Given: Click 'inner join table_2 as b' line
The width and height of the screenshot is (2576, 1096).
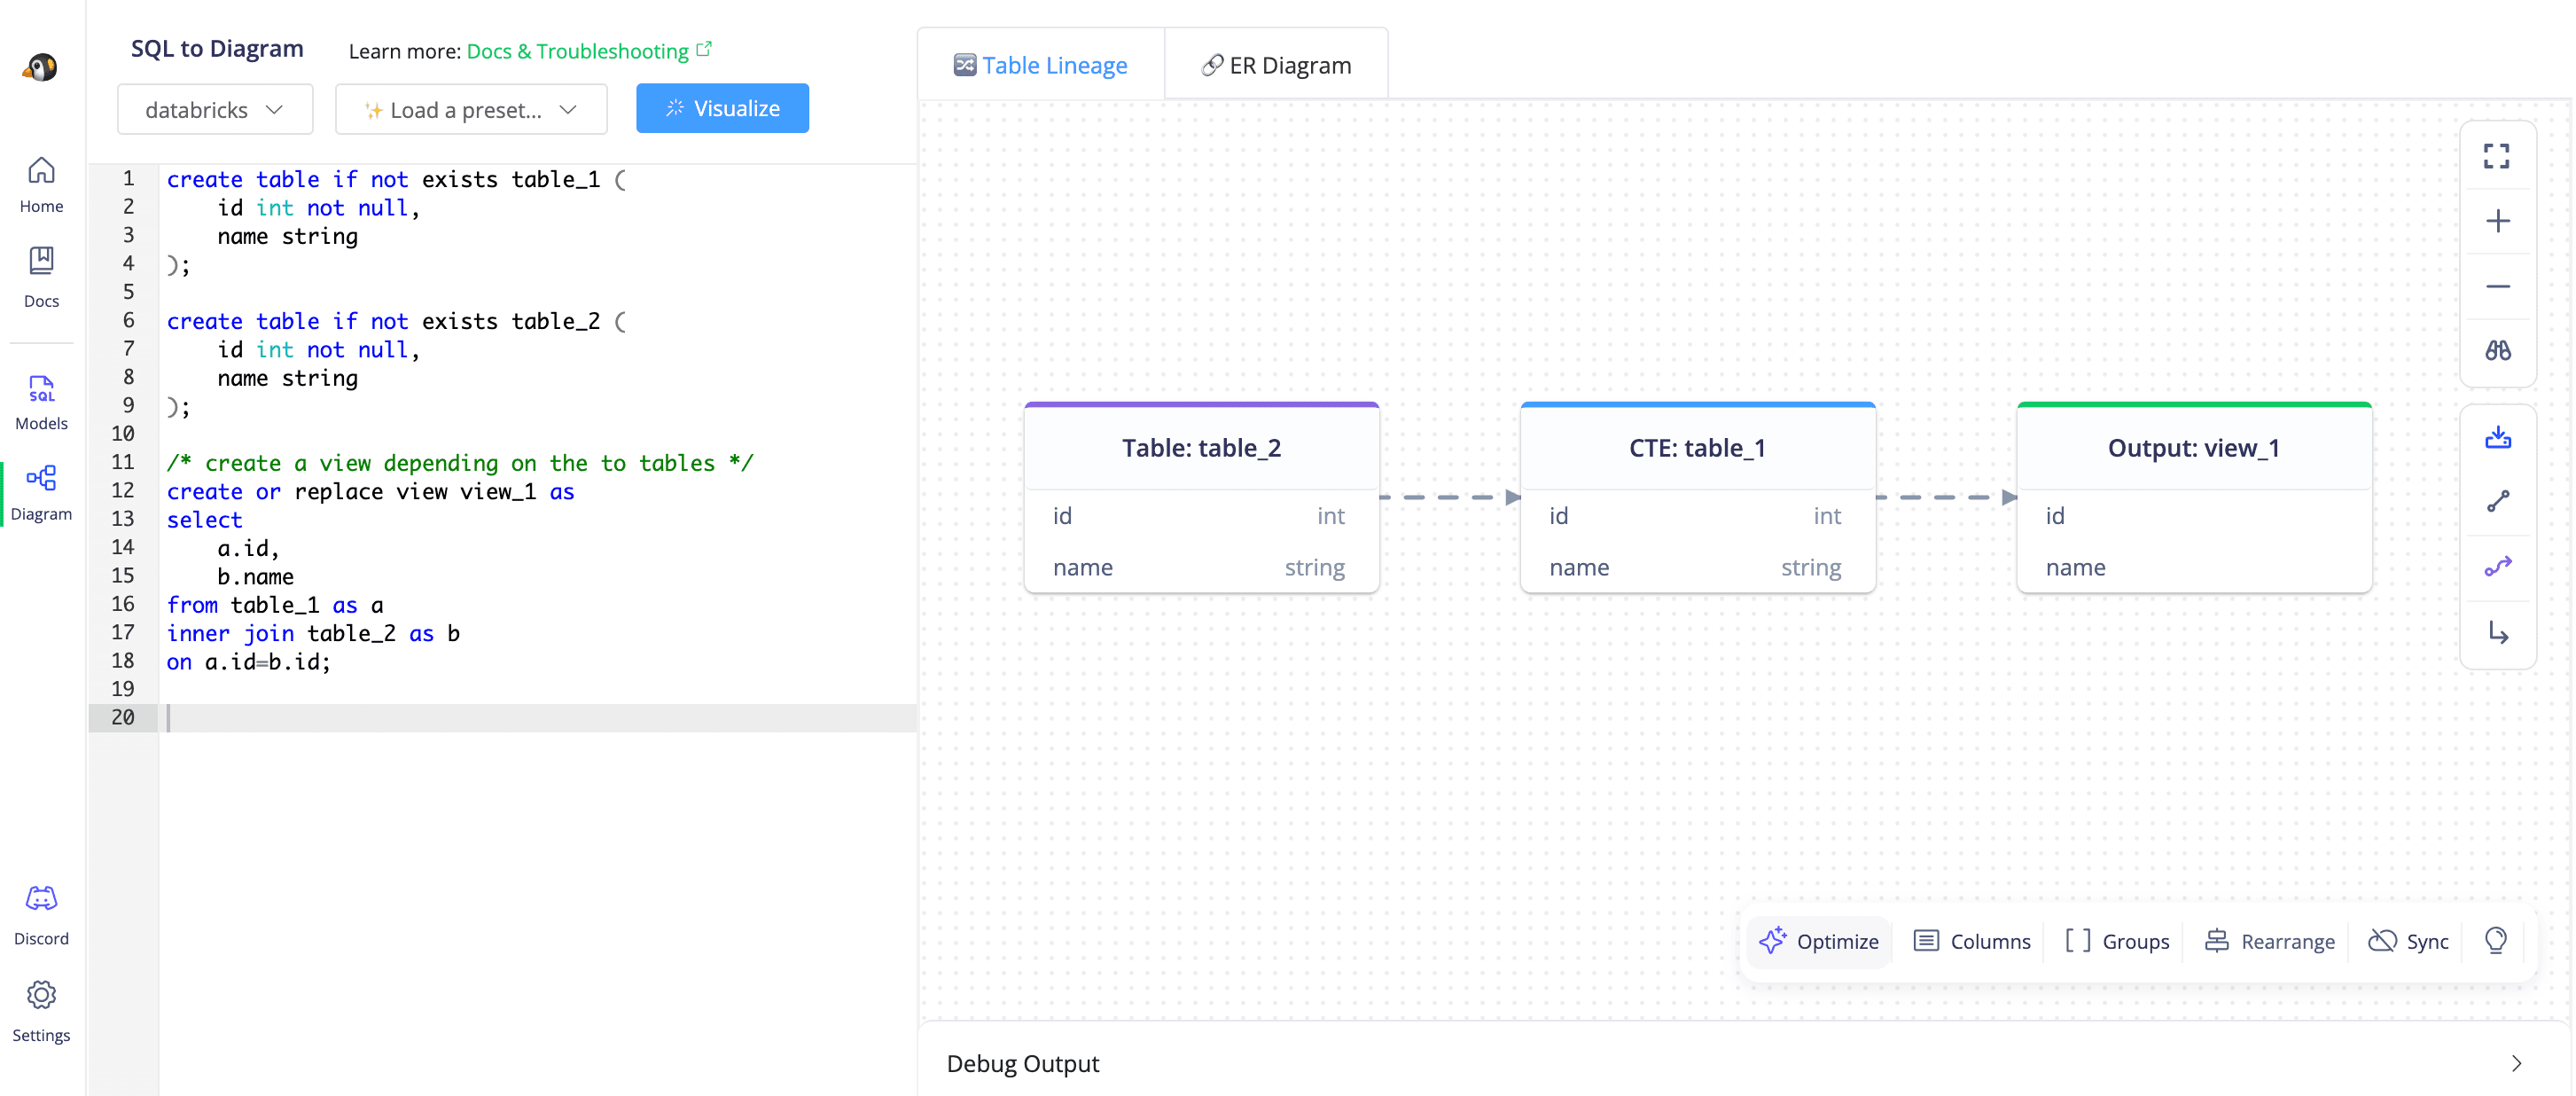Looking at the screenshot, I should point(313,633).
